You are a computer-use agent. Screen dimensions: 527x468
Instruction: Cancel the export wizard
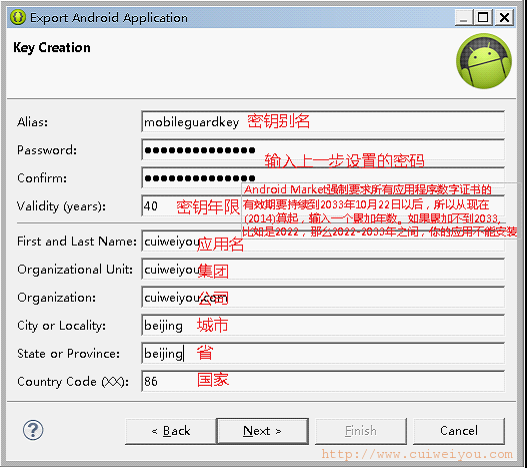pos(459,431)
